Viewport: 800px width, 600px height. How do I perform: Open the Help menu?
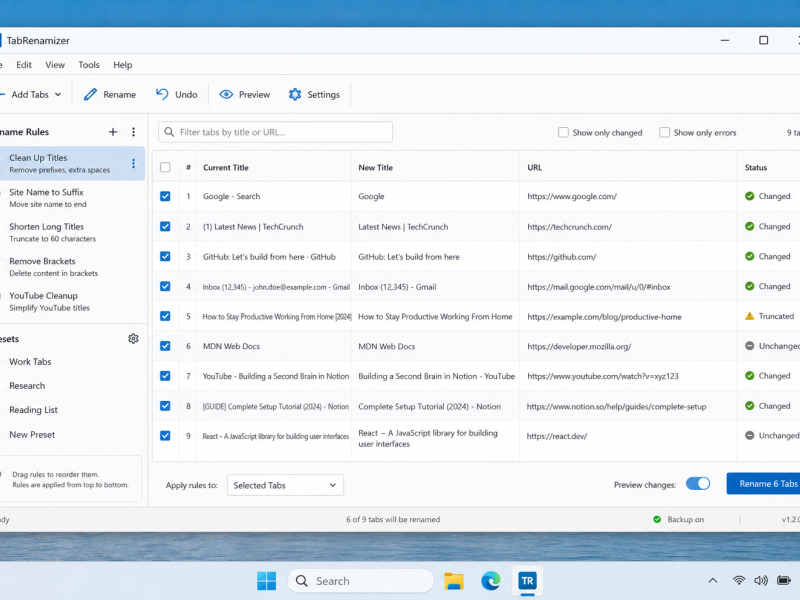point(122,65)
